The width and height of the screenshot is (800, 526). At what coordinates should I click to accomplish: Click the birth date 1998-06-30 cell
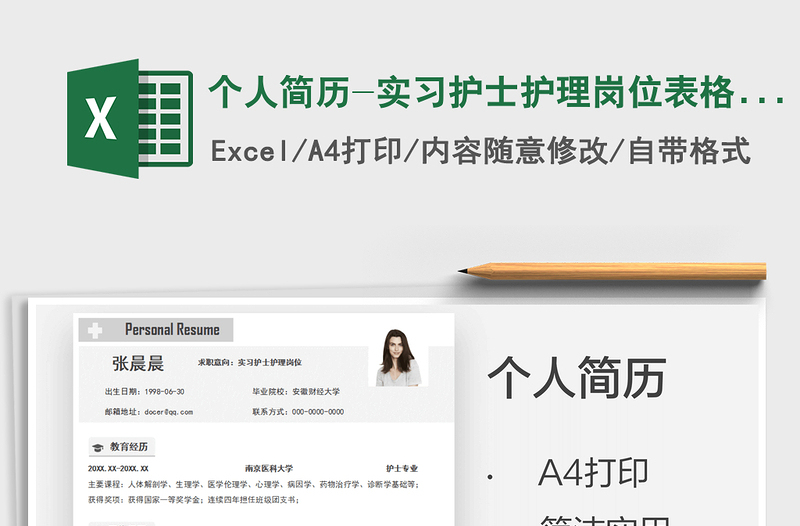click(x=145, y=392)
